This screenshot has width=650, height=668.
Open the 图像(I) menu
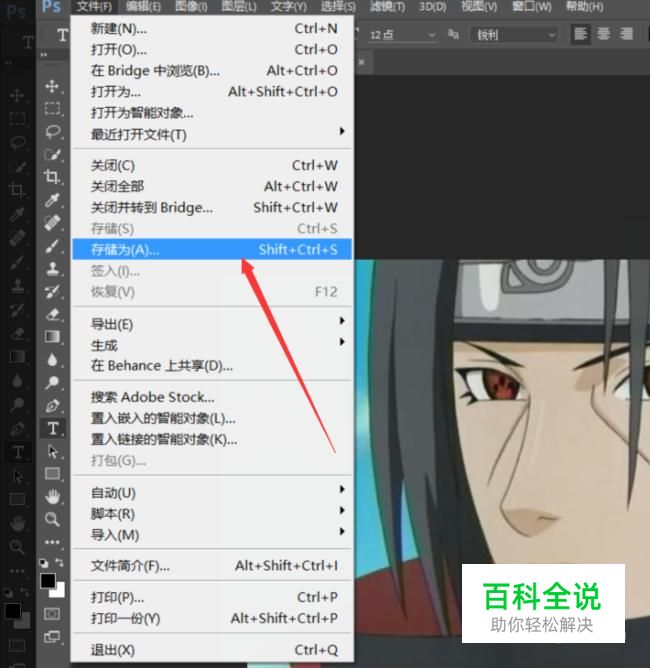[x=191, y=7]
